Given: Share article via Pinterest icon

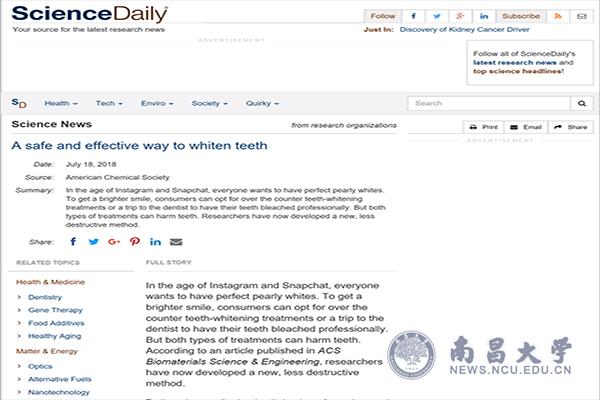Looking at the screenshot, I should 135,242.
